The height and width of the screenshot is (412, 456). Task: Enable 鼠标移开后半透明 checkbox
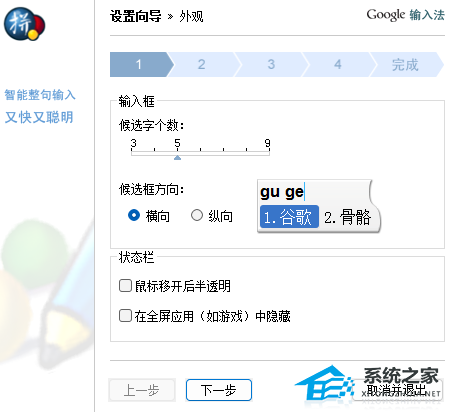[125, 286]
